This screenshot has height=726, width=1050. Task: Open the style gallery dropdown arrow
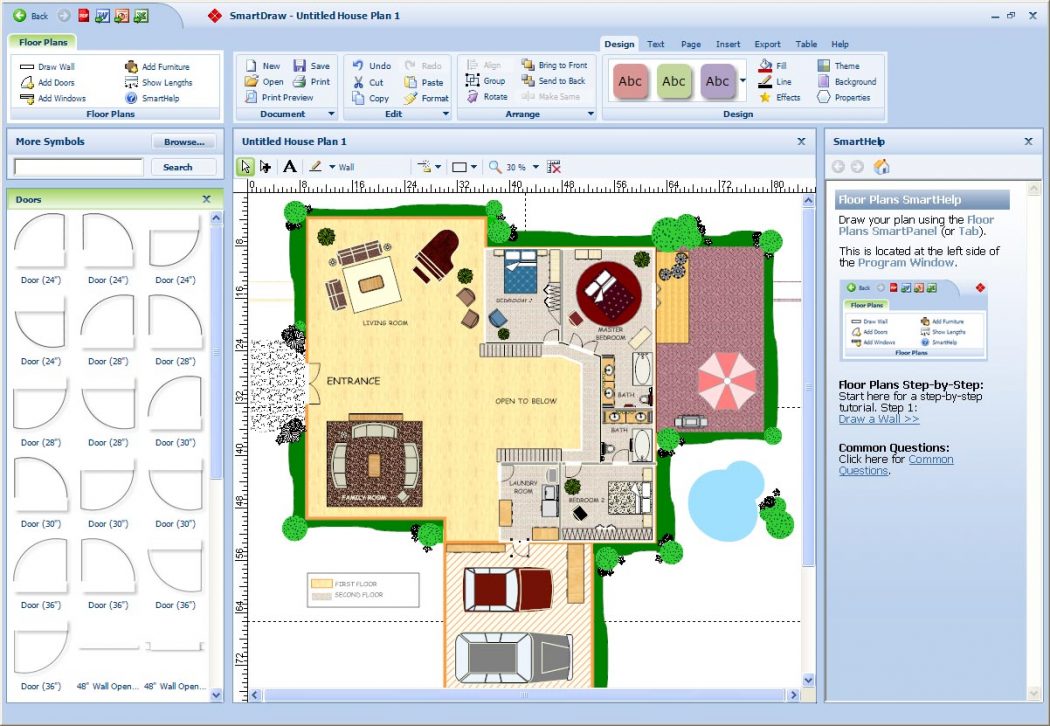743,81
